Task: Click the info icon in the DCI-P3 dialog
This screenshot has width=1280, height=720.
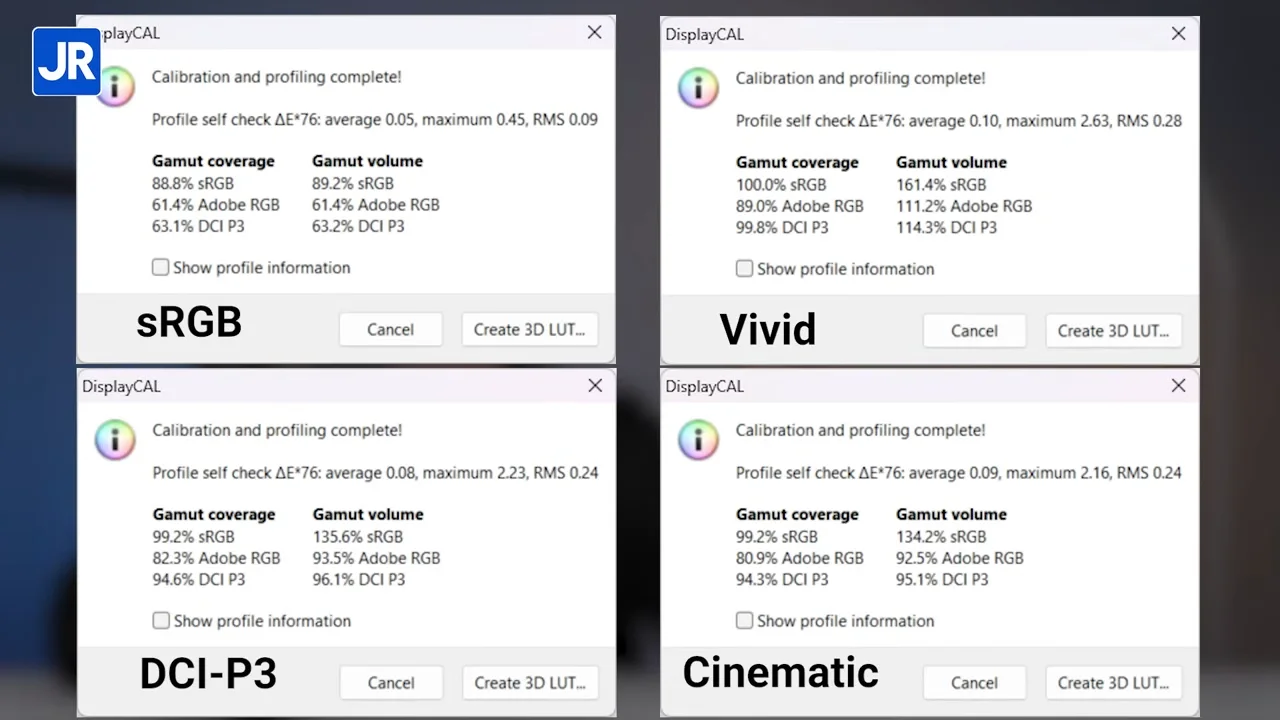Action: 115,440
